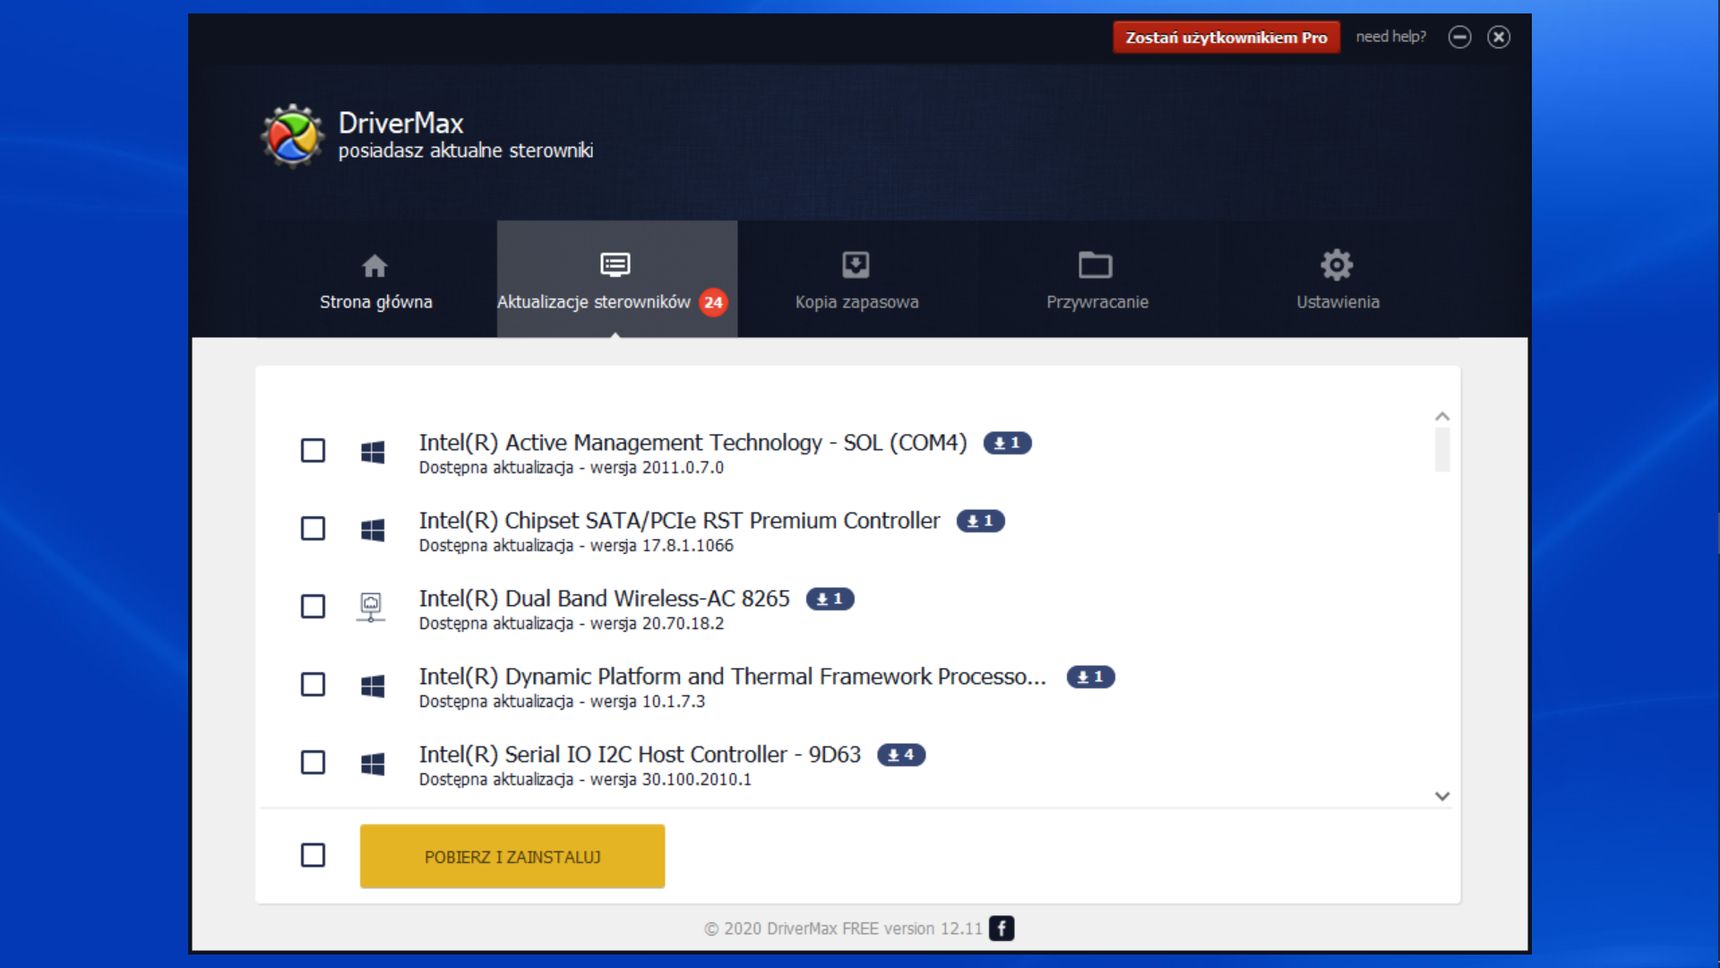Screen dimensions: 1720x968
Task: Select Intel(R) Active Management Technology - SOL (COM4) title
Action: [x=693, y=443]
